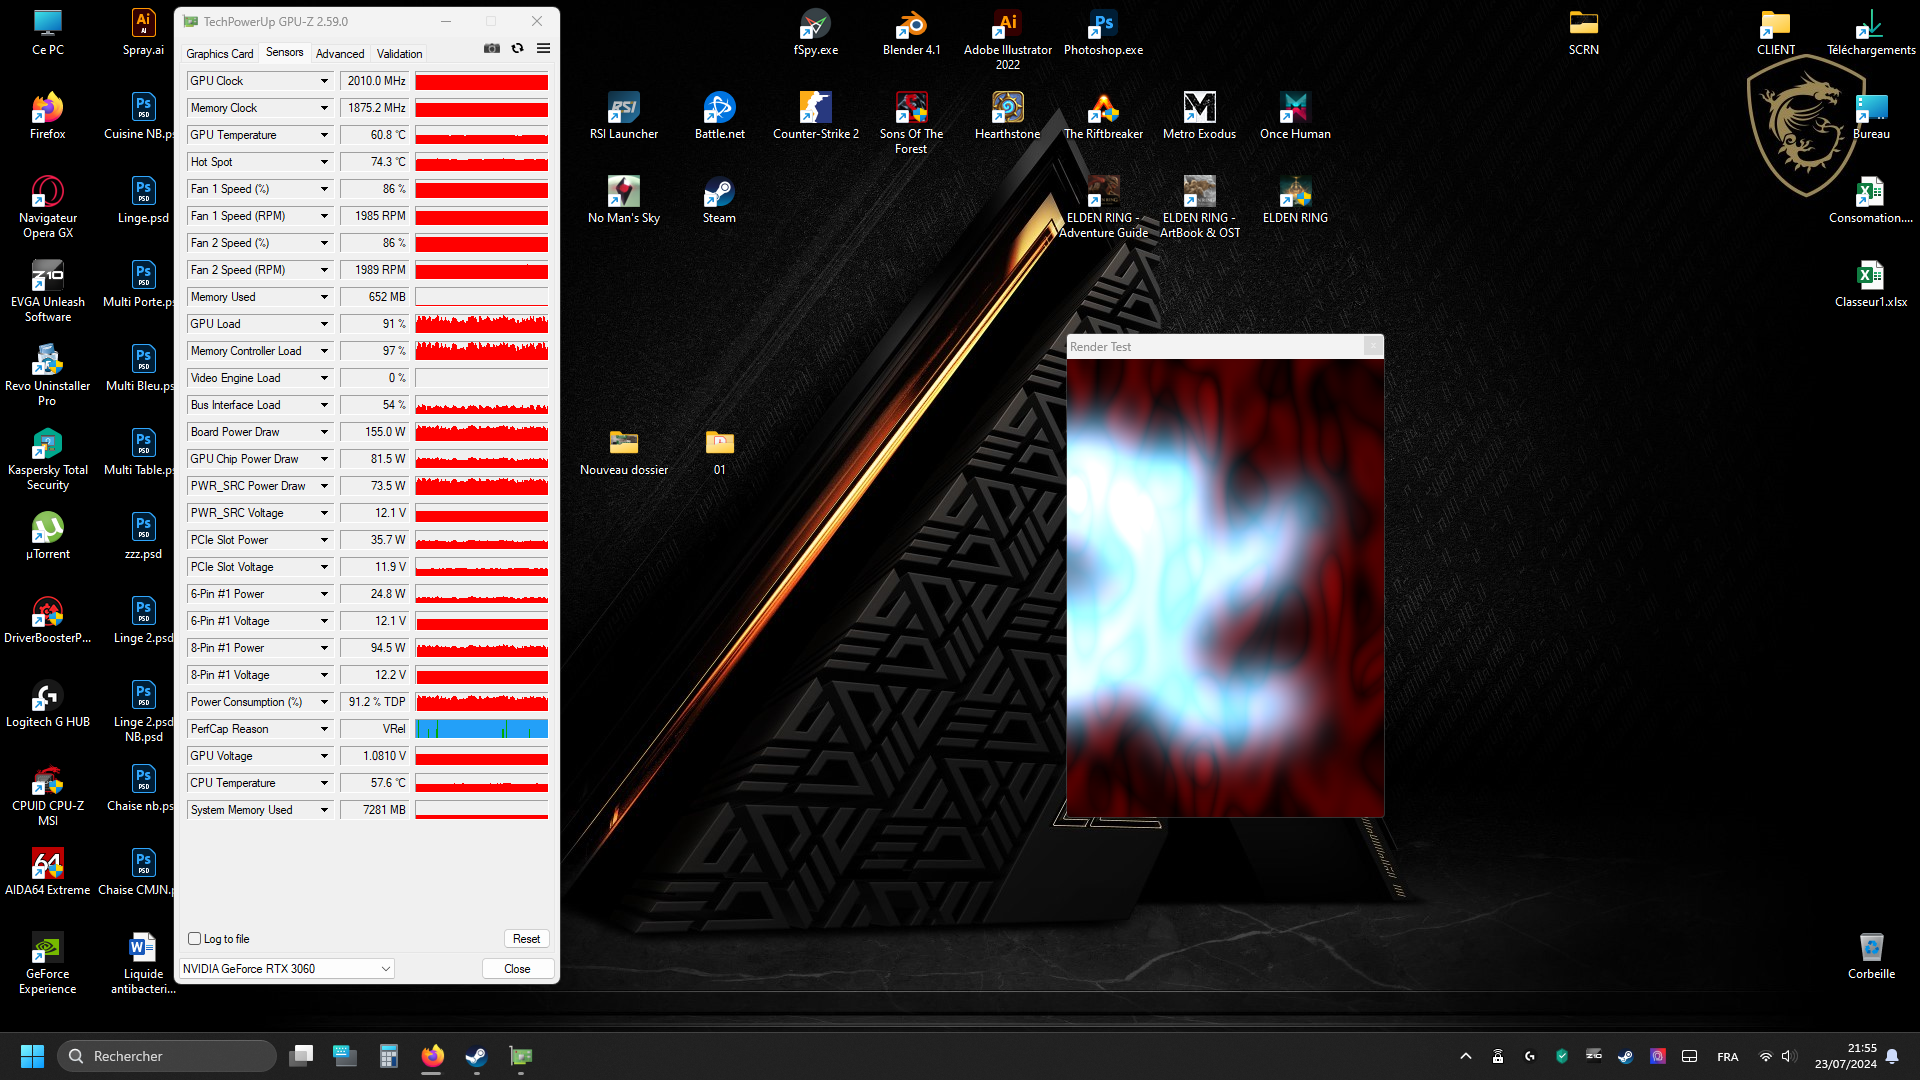The width and height of the screenshot is (1920, 1080).
Task: Open the Corbeille recycle bin icon
Action: pyautogui.click(x=1871, y=948)
